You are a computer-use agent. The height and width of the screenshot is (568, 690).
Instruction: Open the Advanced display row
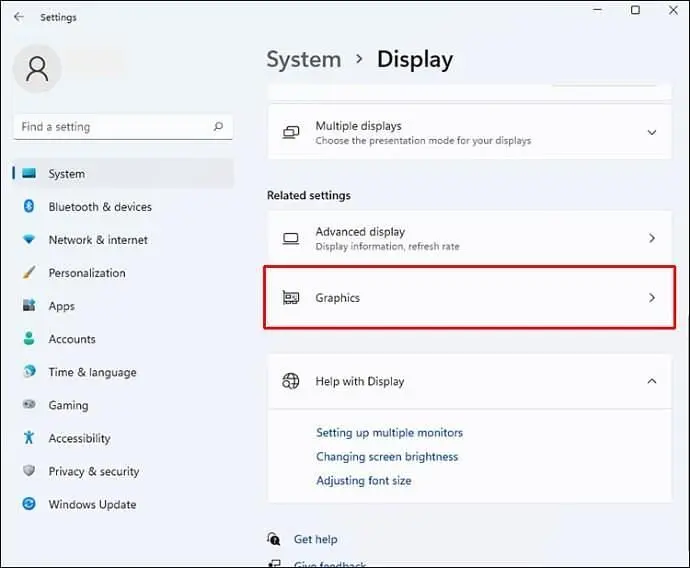470,238
